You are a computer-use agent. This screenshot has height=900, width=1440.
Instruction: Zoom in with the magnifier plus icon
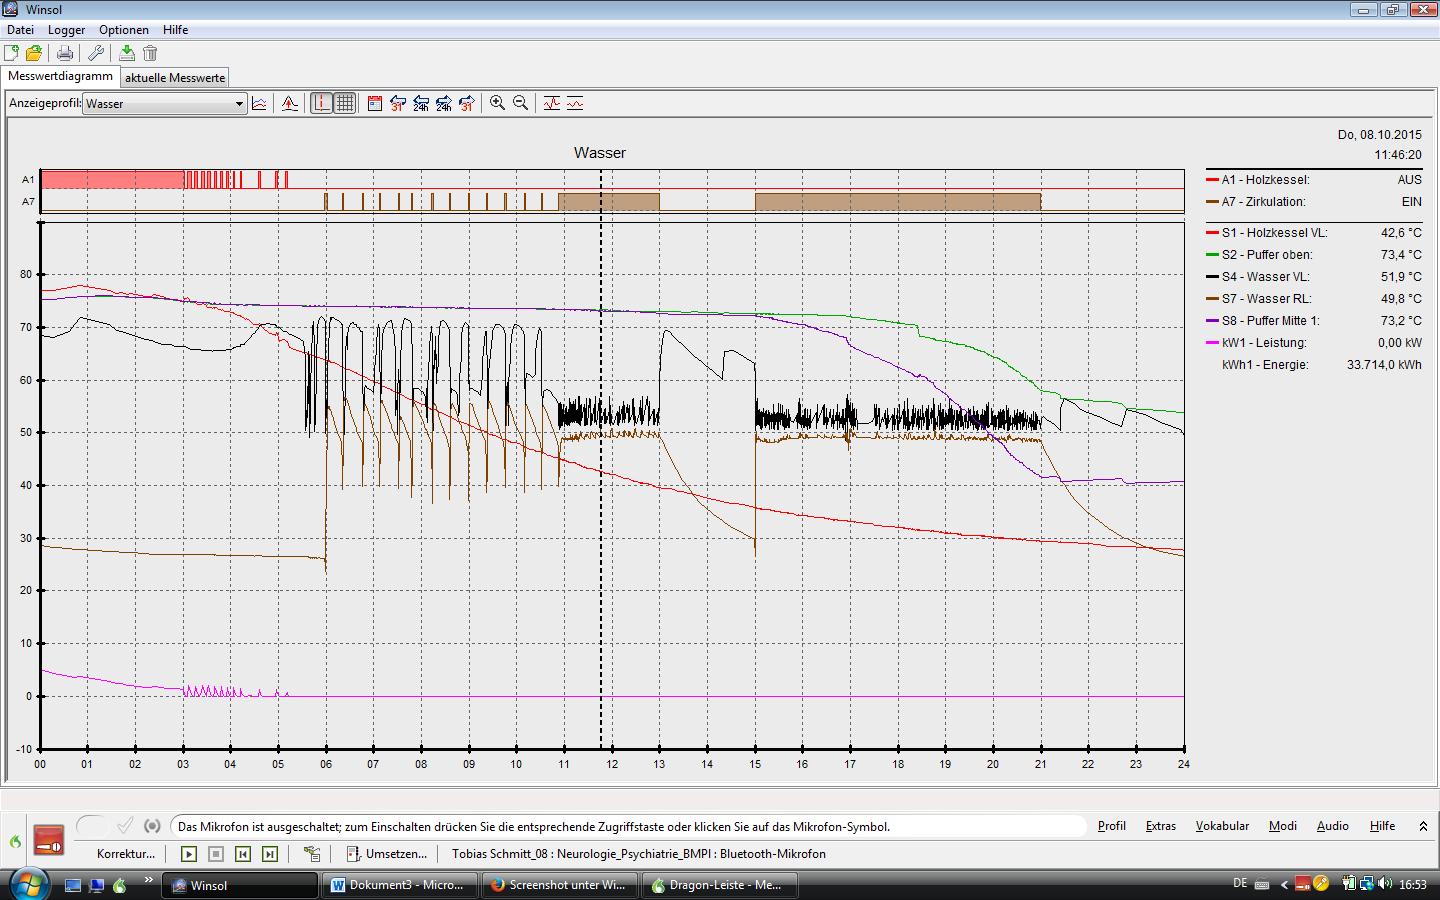497,103
